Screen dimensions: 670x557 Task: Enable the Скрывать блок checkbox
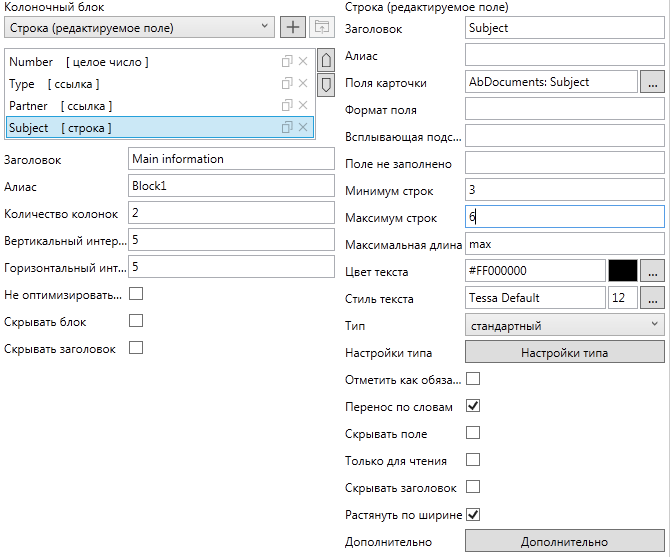[x=136, y=321]
